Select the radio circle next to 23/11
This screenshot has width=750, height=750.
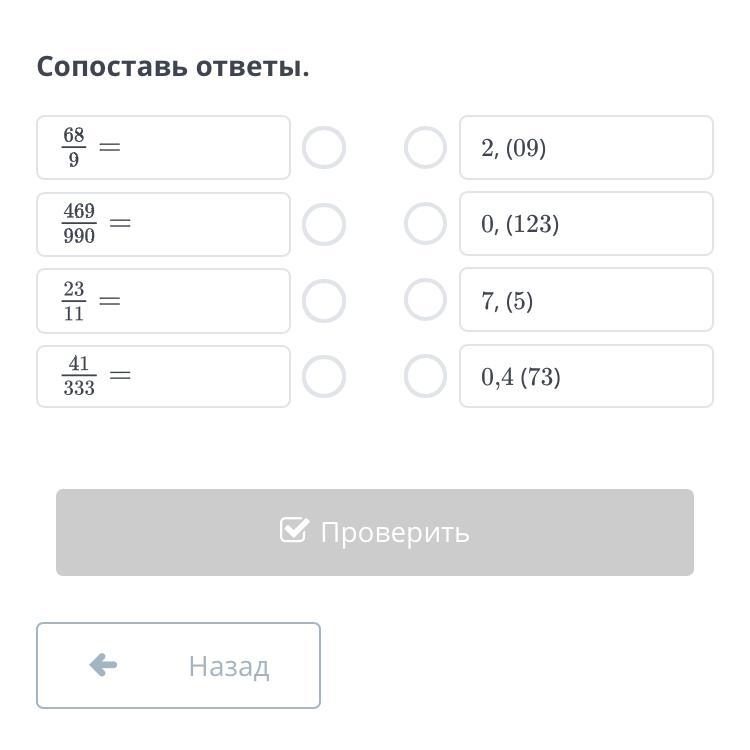tap(324, 301)
